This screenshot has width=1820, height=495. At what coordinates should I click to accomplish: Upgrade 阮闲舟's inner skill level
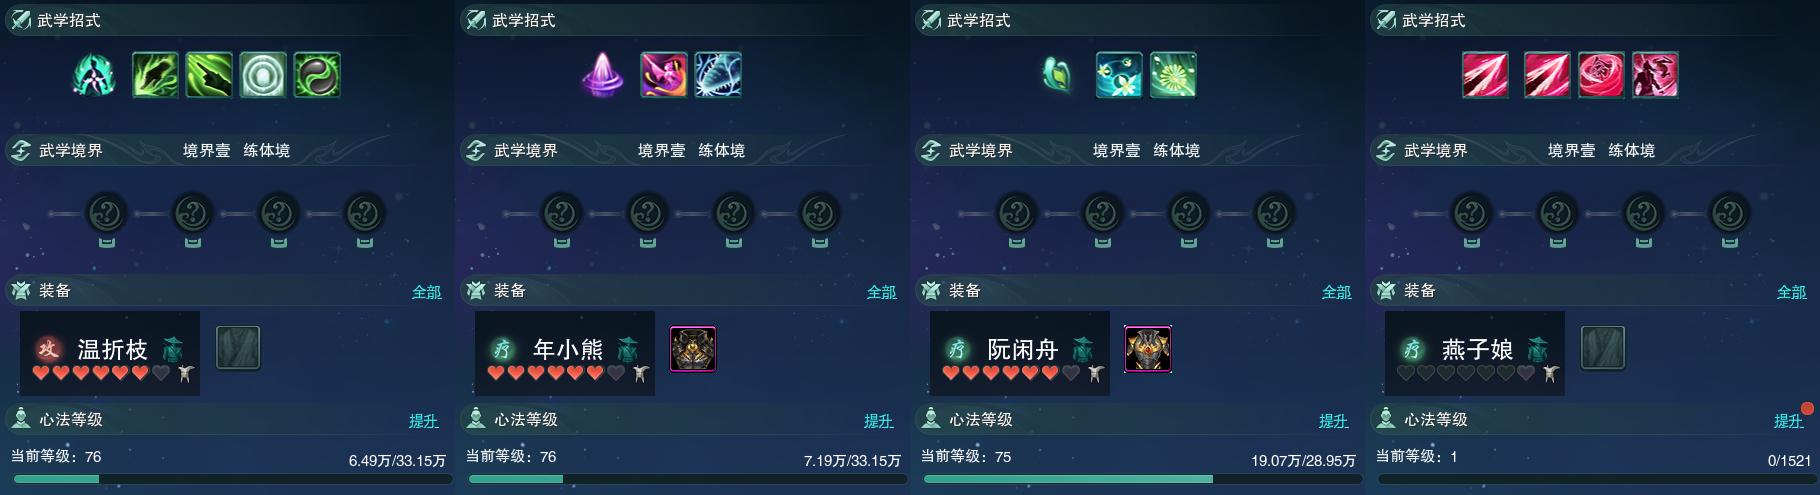[x=1334, y=421]
